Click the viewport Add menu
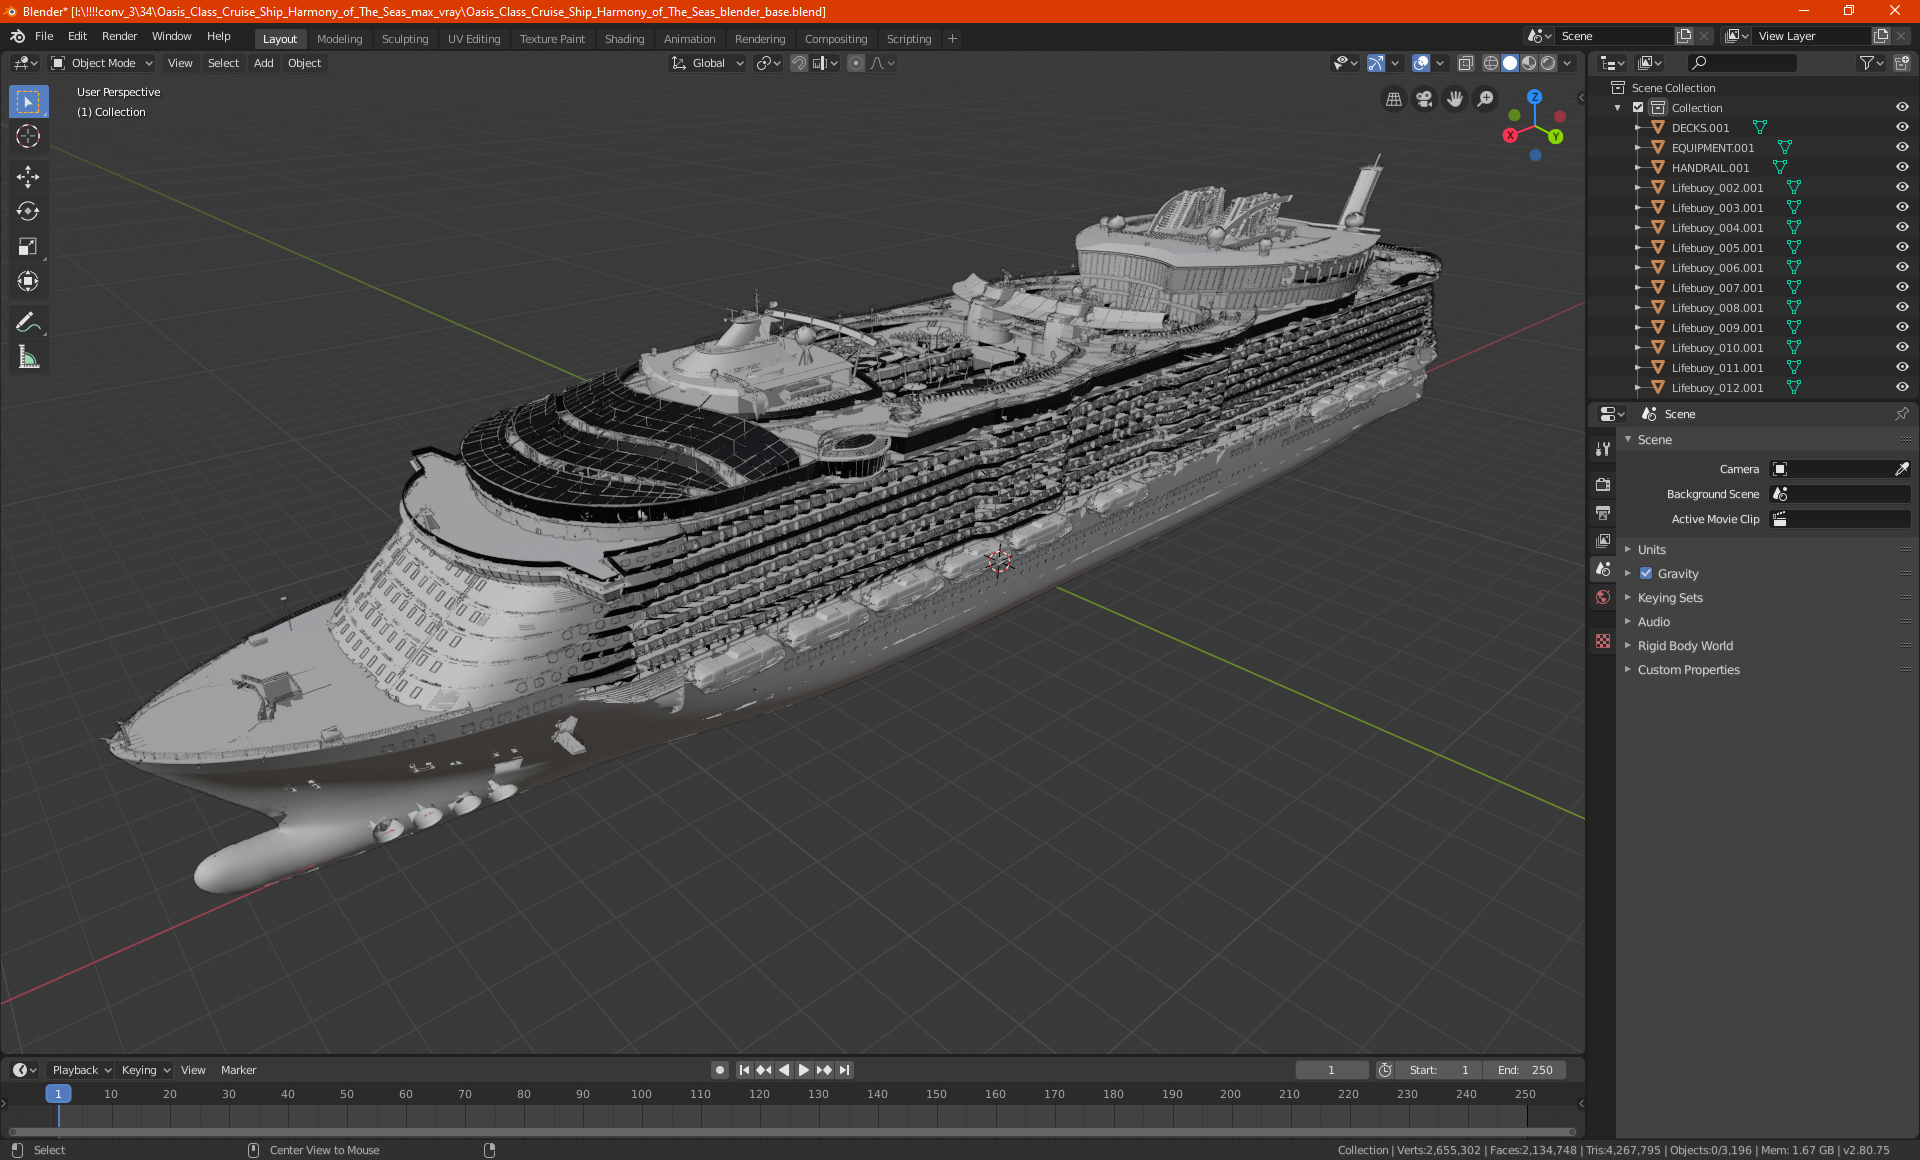The height and width of the screenshot is (1160, 1920). click(263, 63)
